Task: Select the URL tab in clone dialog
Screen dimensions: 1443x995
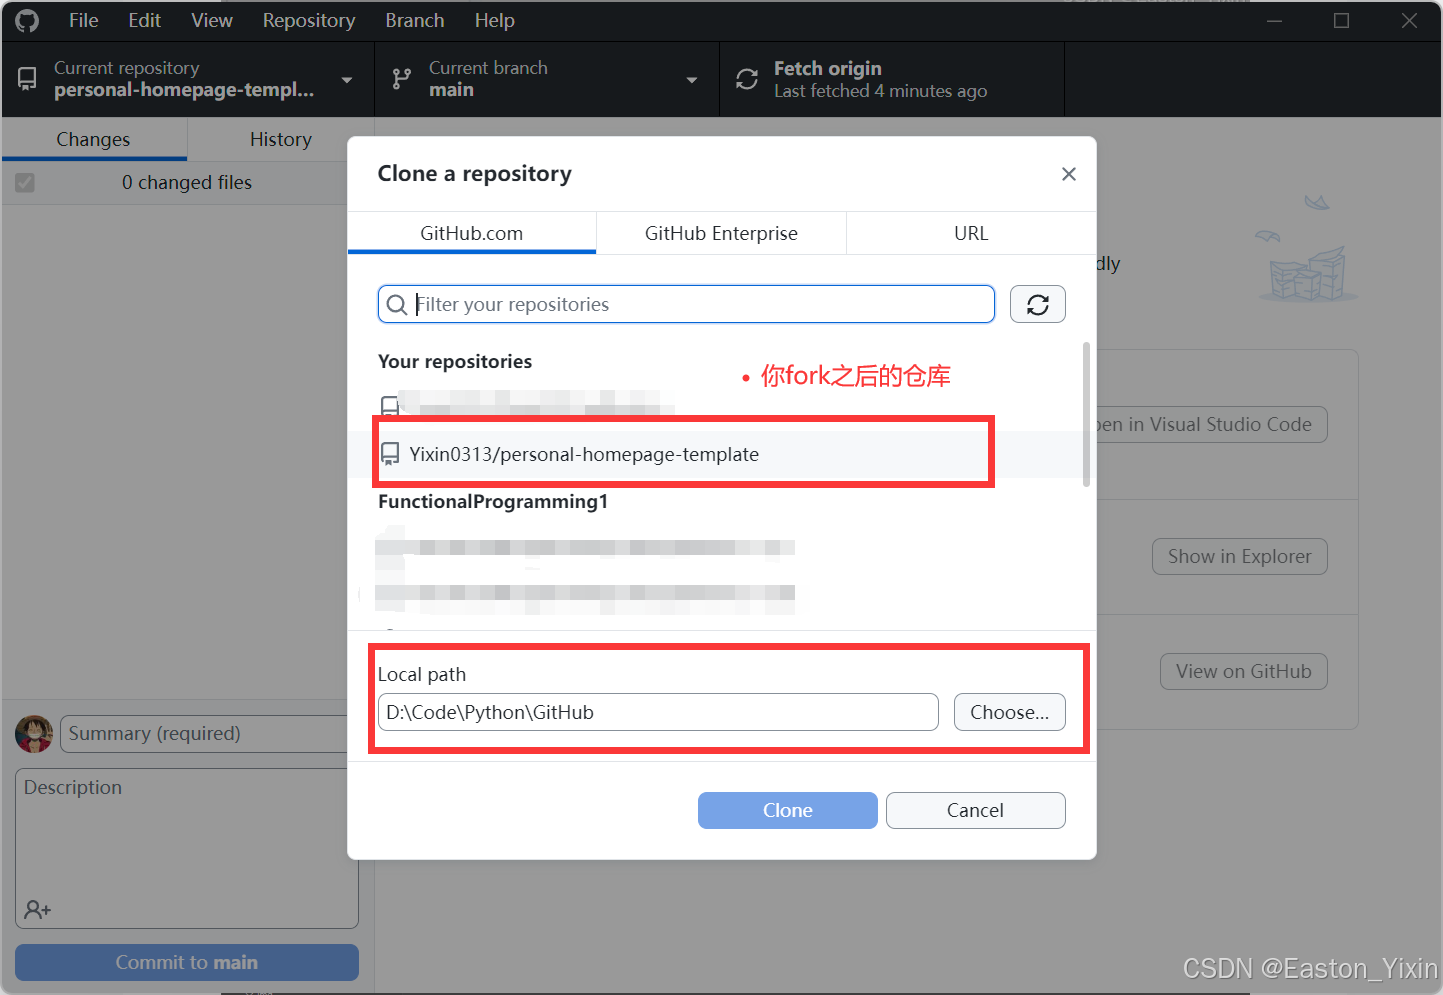Action: click(971, 233)
